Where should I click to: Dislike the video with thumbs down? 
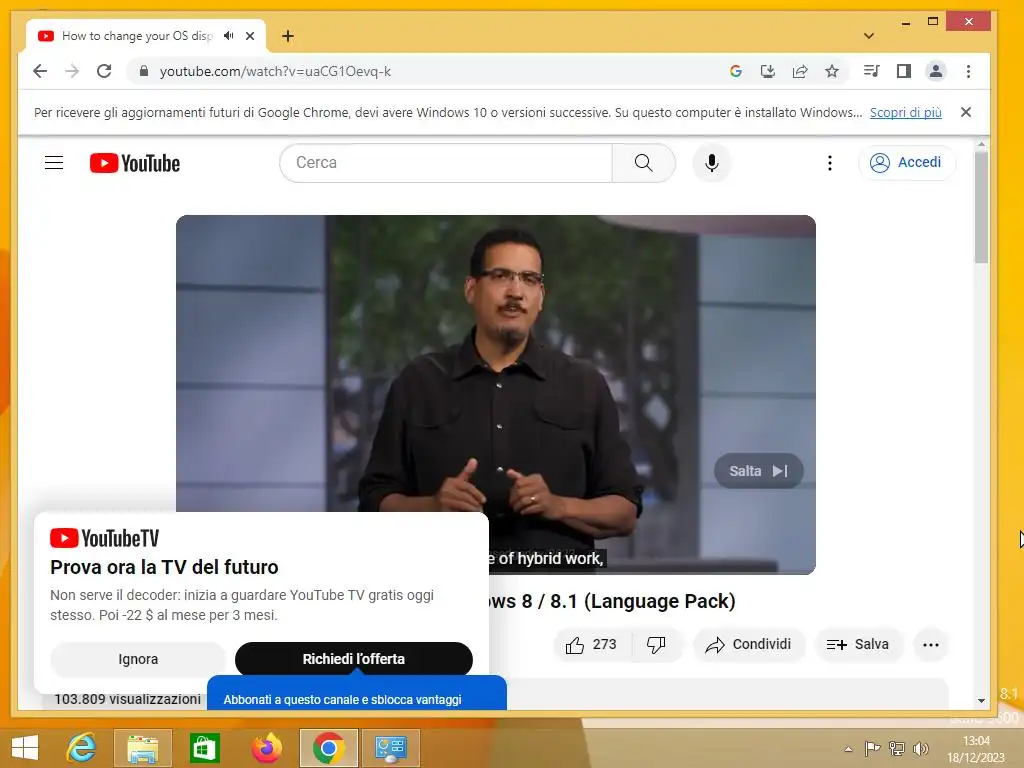pos(657,645)
